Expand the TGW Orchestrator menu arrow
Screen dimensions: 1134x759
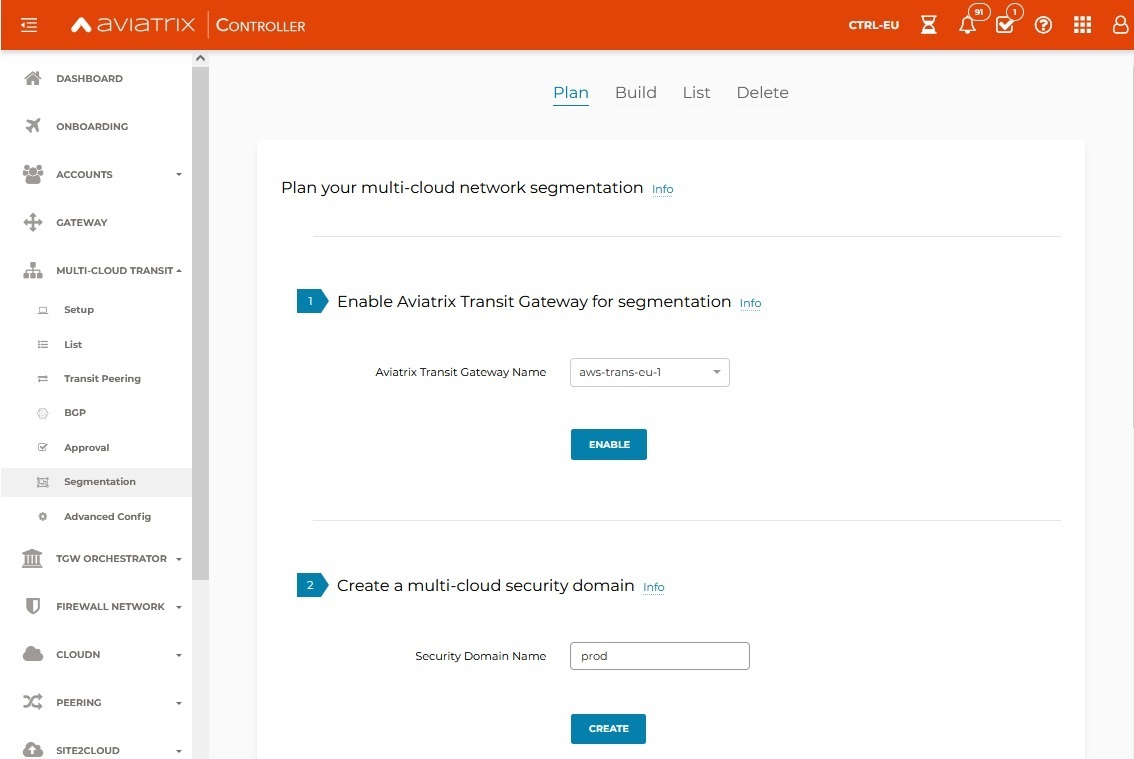pyautogui.click(x=179, y=559)
